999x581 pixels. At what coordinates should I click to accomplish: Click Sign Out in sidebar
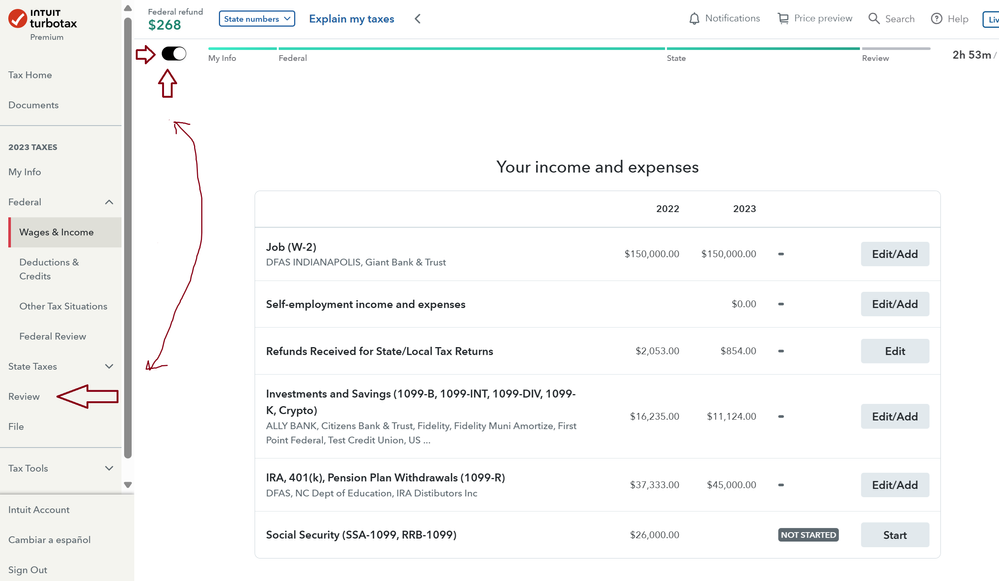point(27,570)
